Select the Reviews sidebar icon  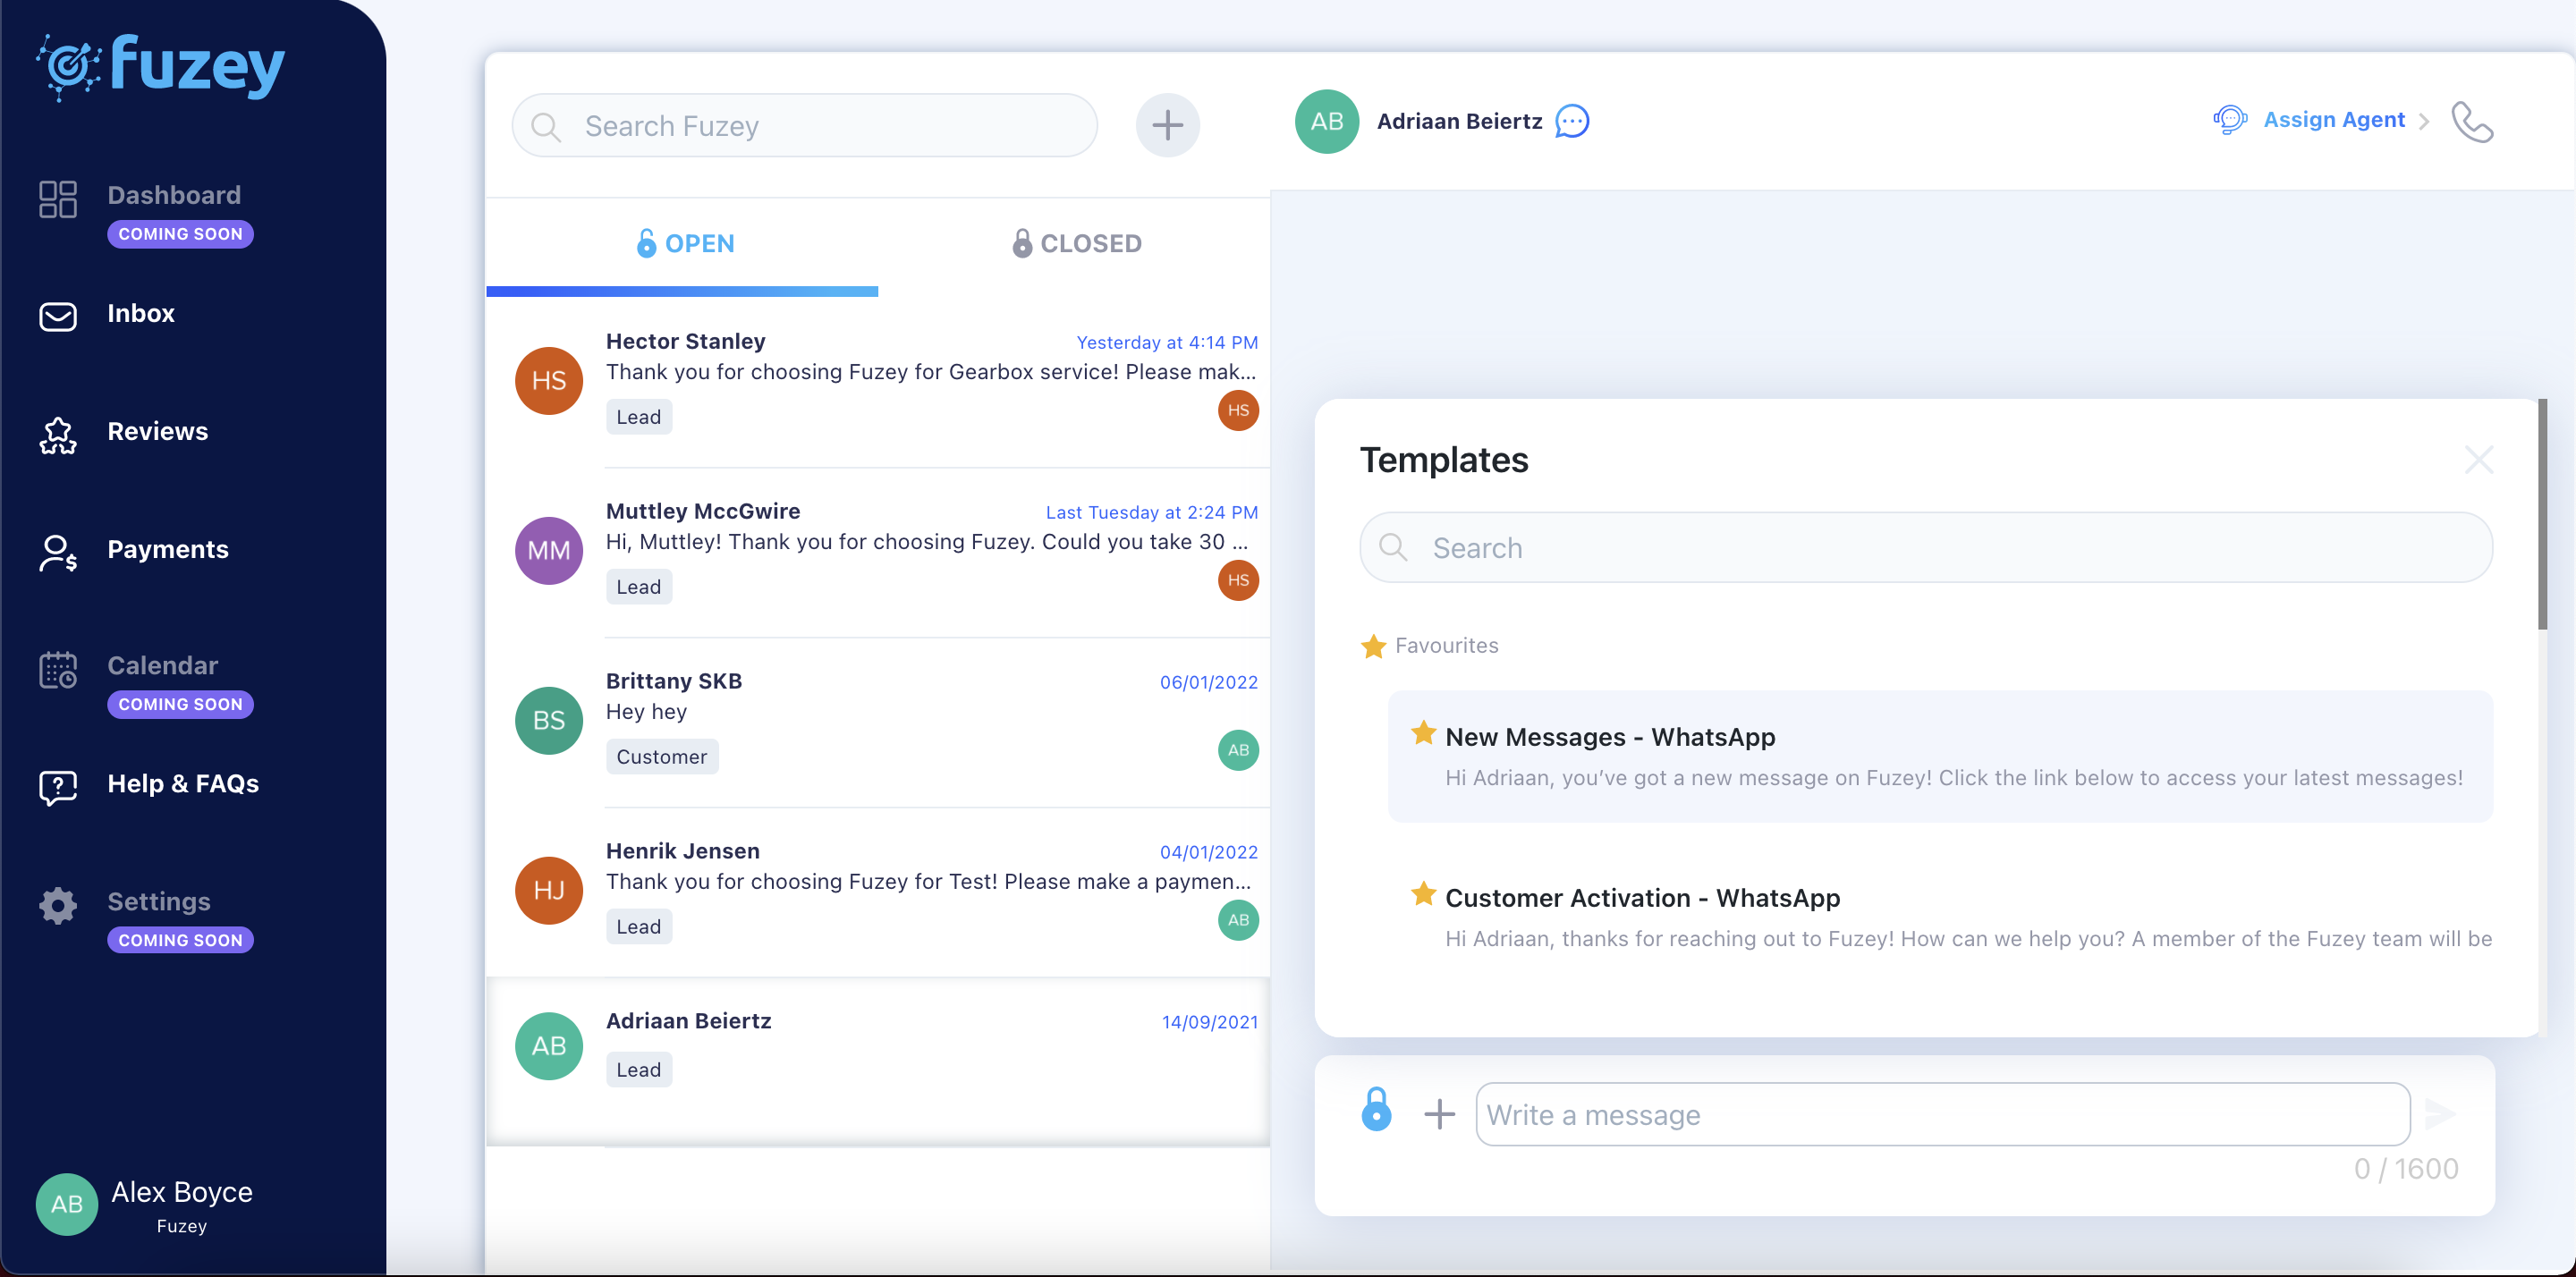[x=57, y=435]
